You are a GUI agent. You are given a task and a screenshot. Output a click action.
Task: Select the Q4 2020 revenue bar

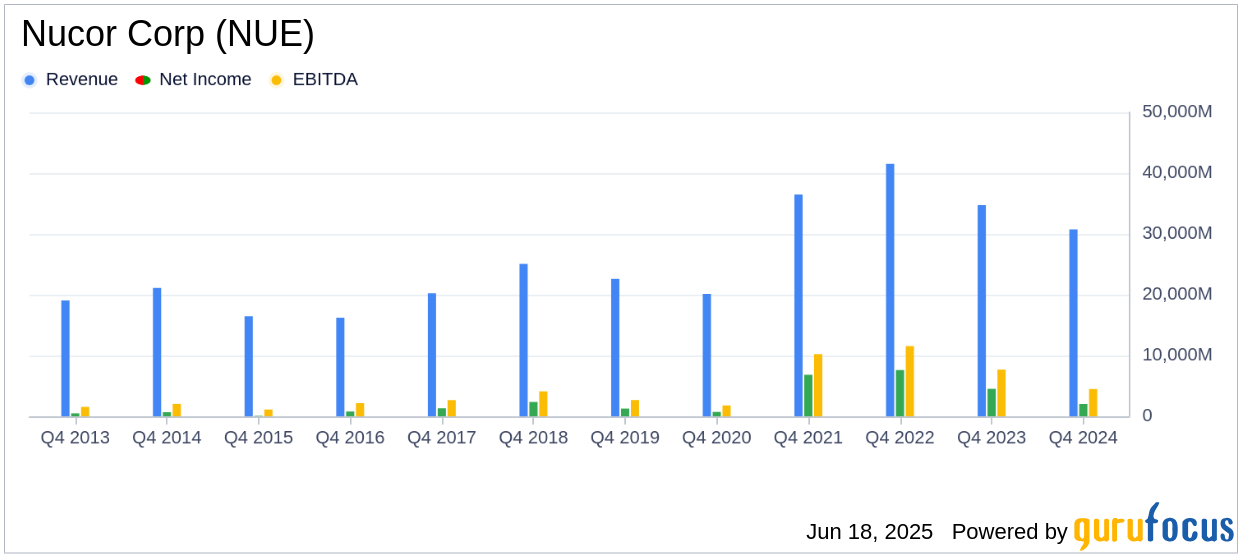pyautogui.click(x=706, y=355)
